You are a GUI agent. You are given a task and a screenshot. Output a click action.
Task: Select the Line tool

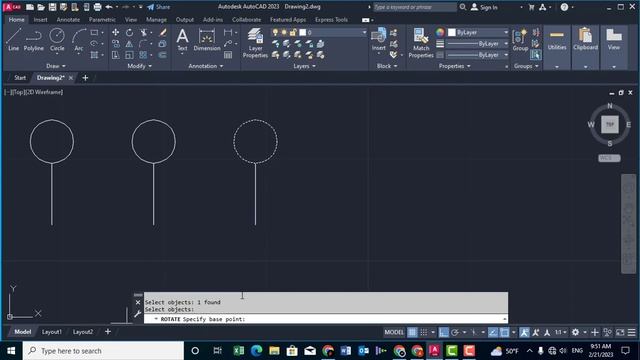[x=13, y=40]
